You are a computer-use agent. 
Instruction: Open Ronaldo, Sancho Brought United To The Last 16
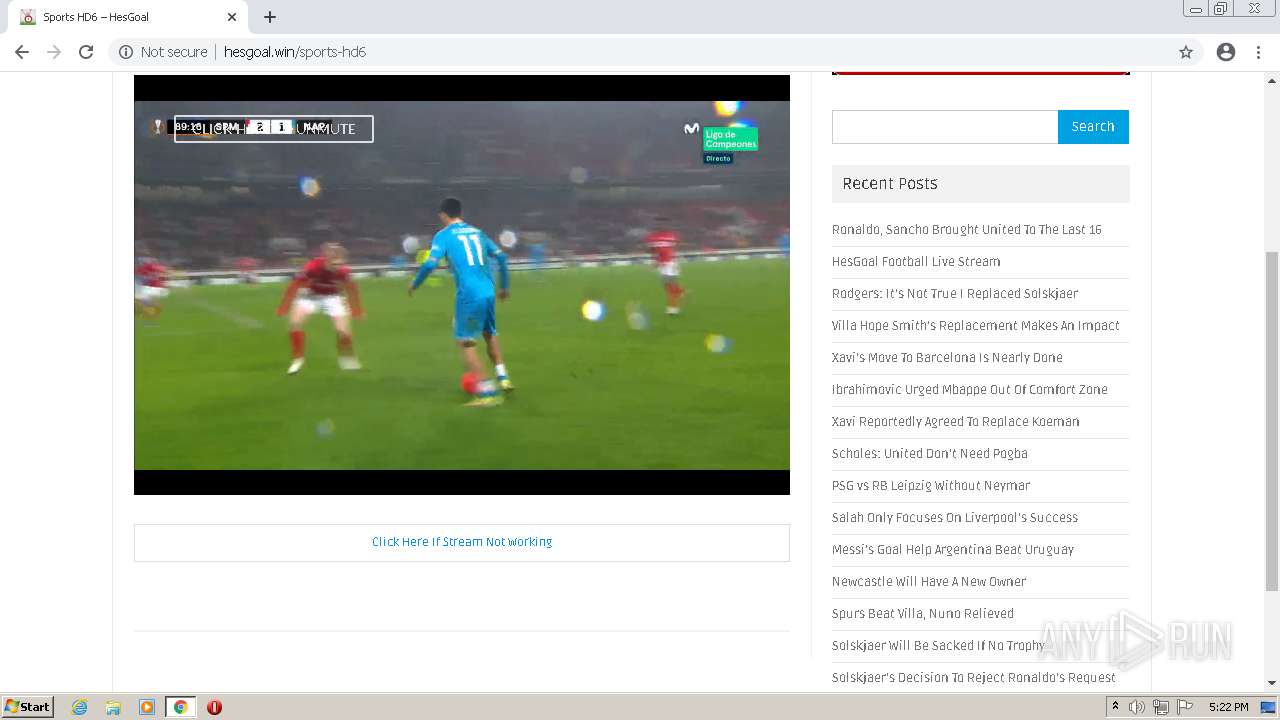point(967,230)
